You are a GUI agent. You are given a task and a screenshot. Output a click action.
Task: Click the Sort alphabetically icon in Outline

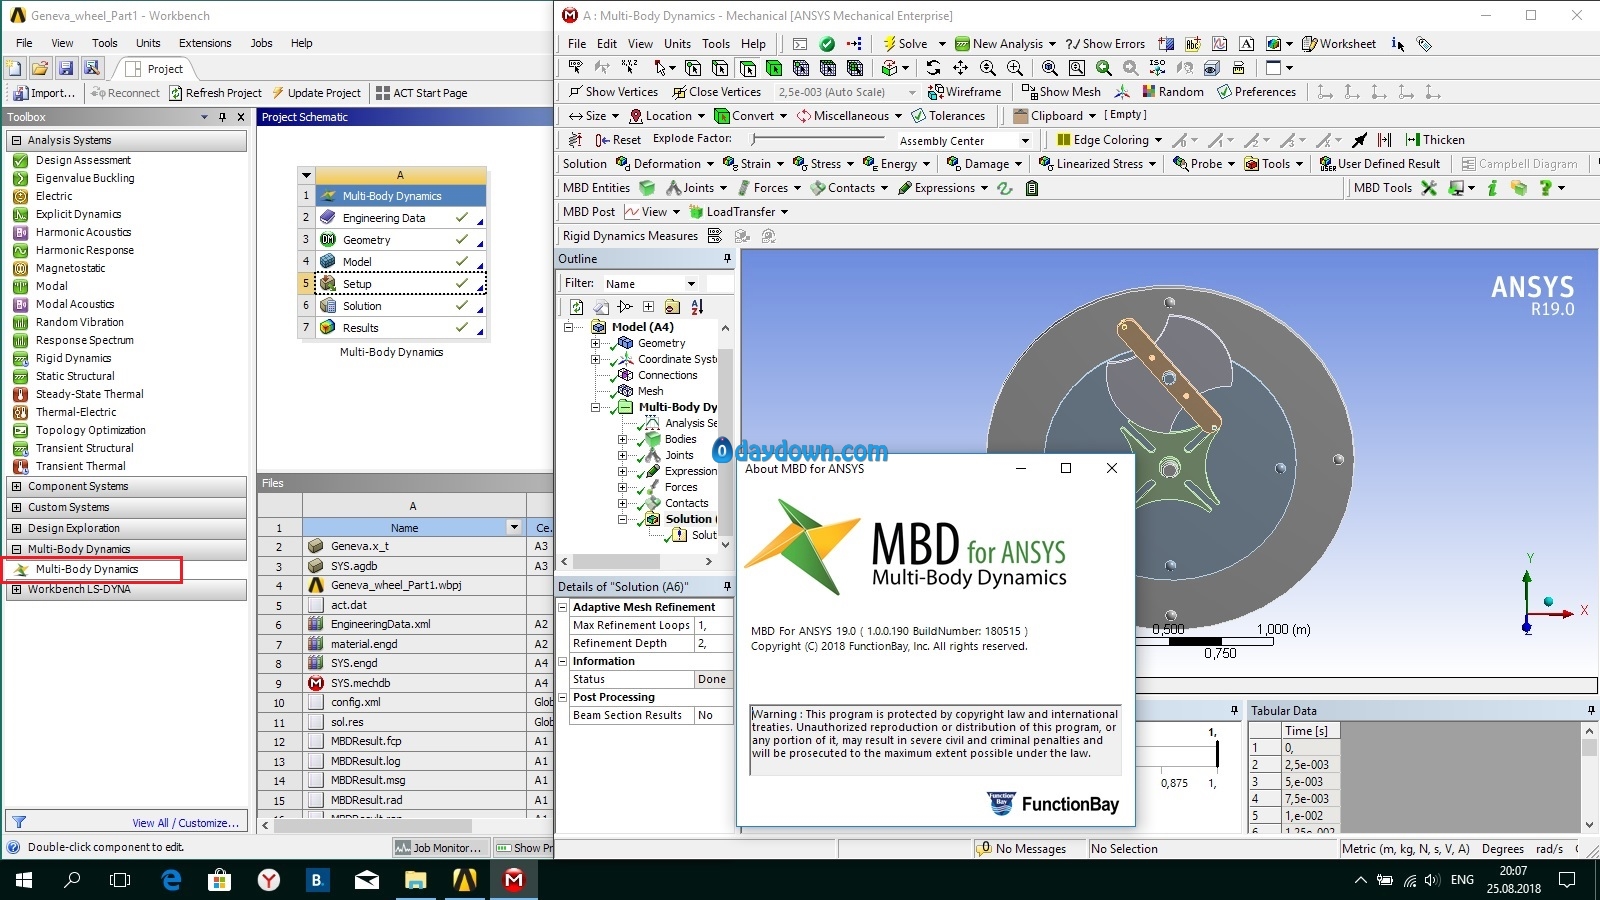tap(697, 307)
